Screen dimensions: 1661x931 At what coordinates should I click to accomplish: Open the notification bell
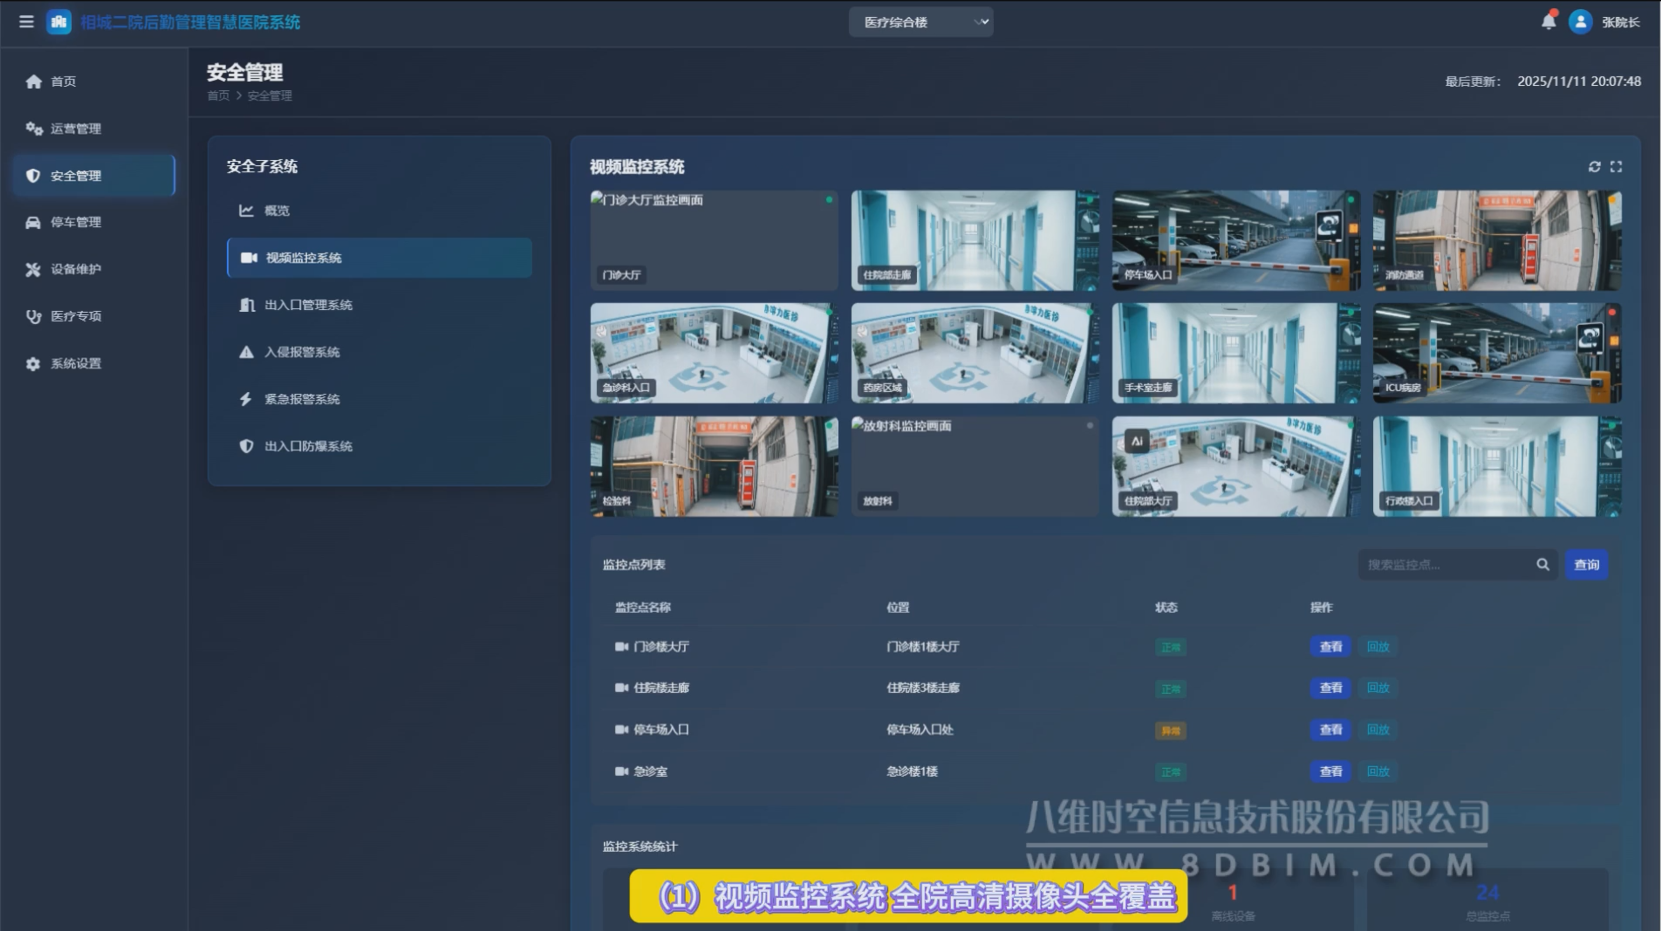pos(1548,22)
